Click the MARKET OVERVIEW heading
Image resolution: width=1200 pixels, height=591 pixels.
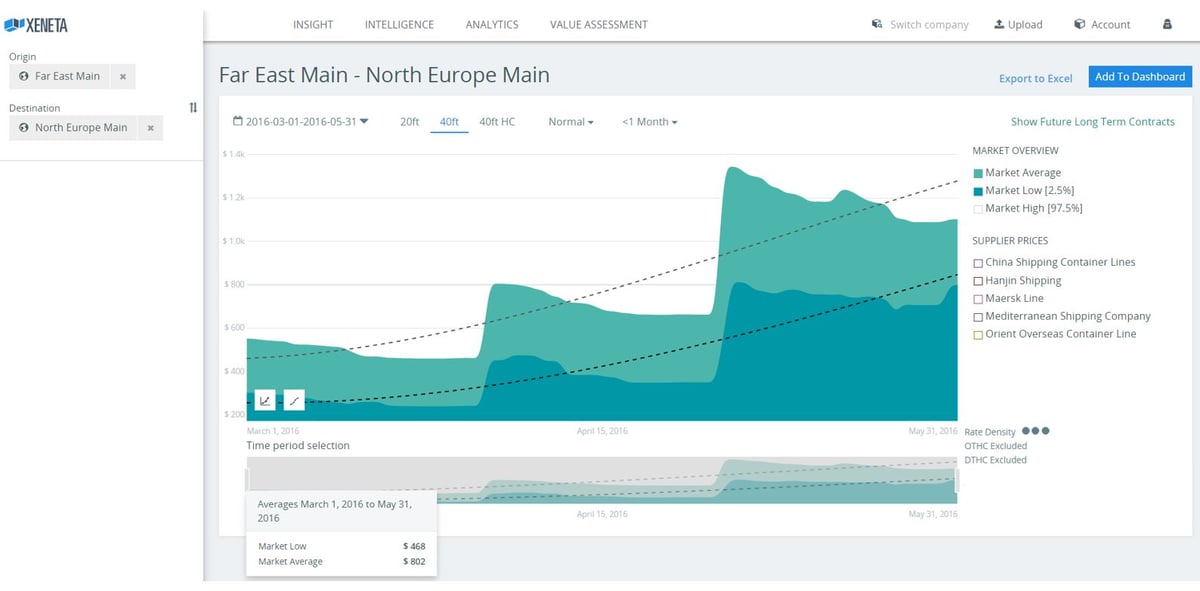(x=1015, y=151)
